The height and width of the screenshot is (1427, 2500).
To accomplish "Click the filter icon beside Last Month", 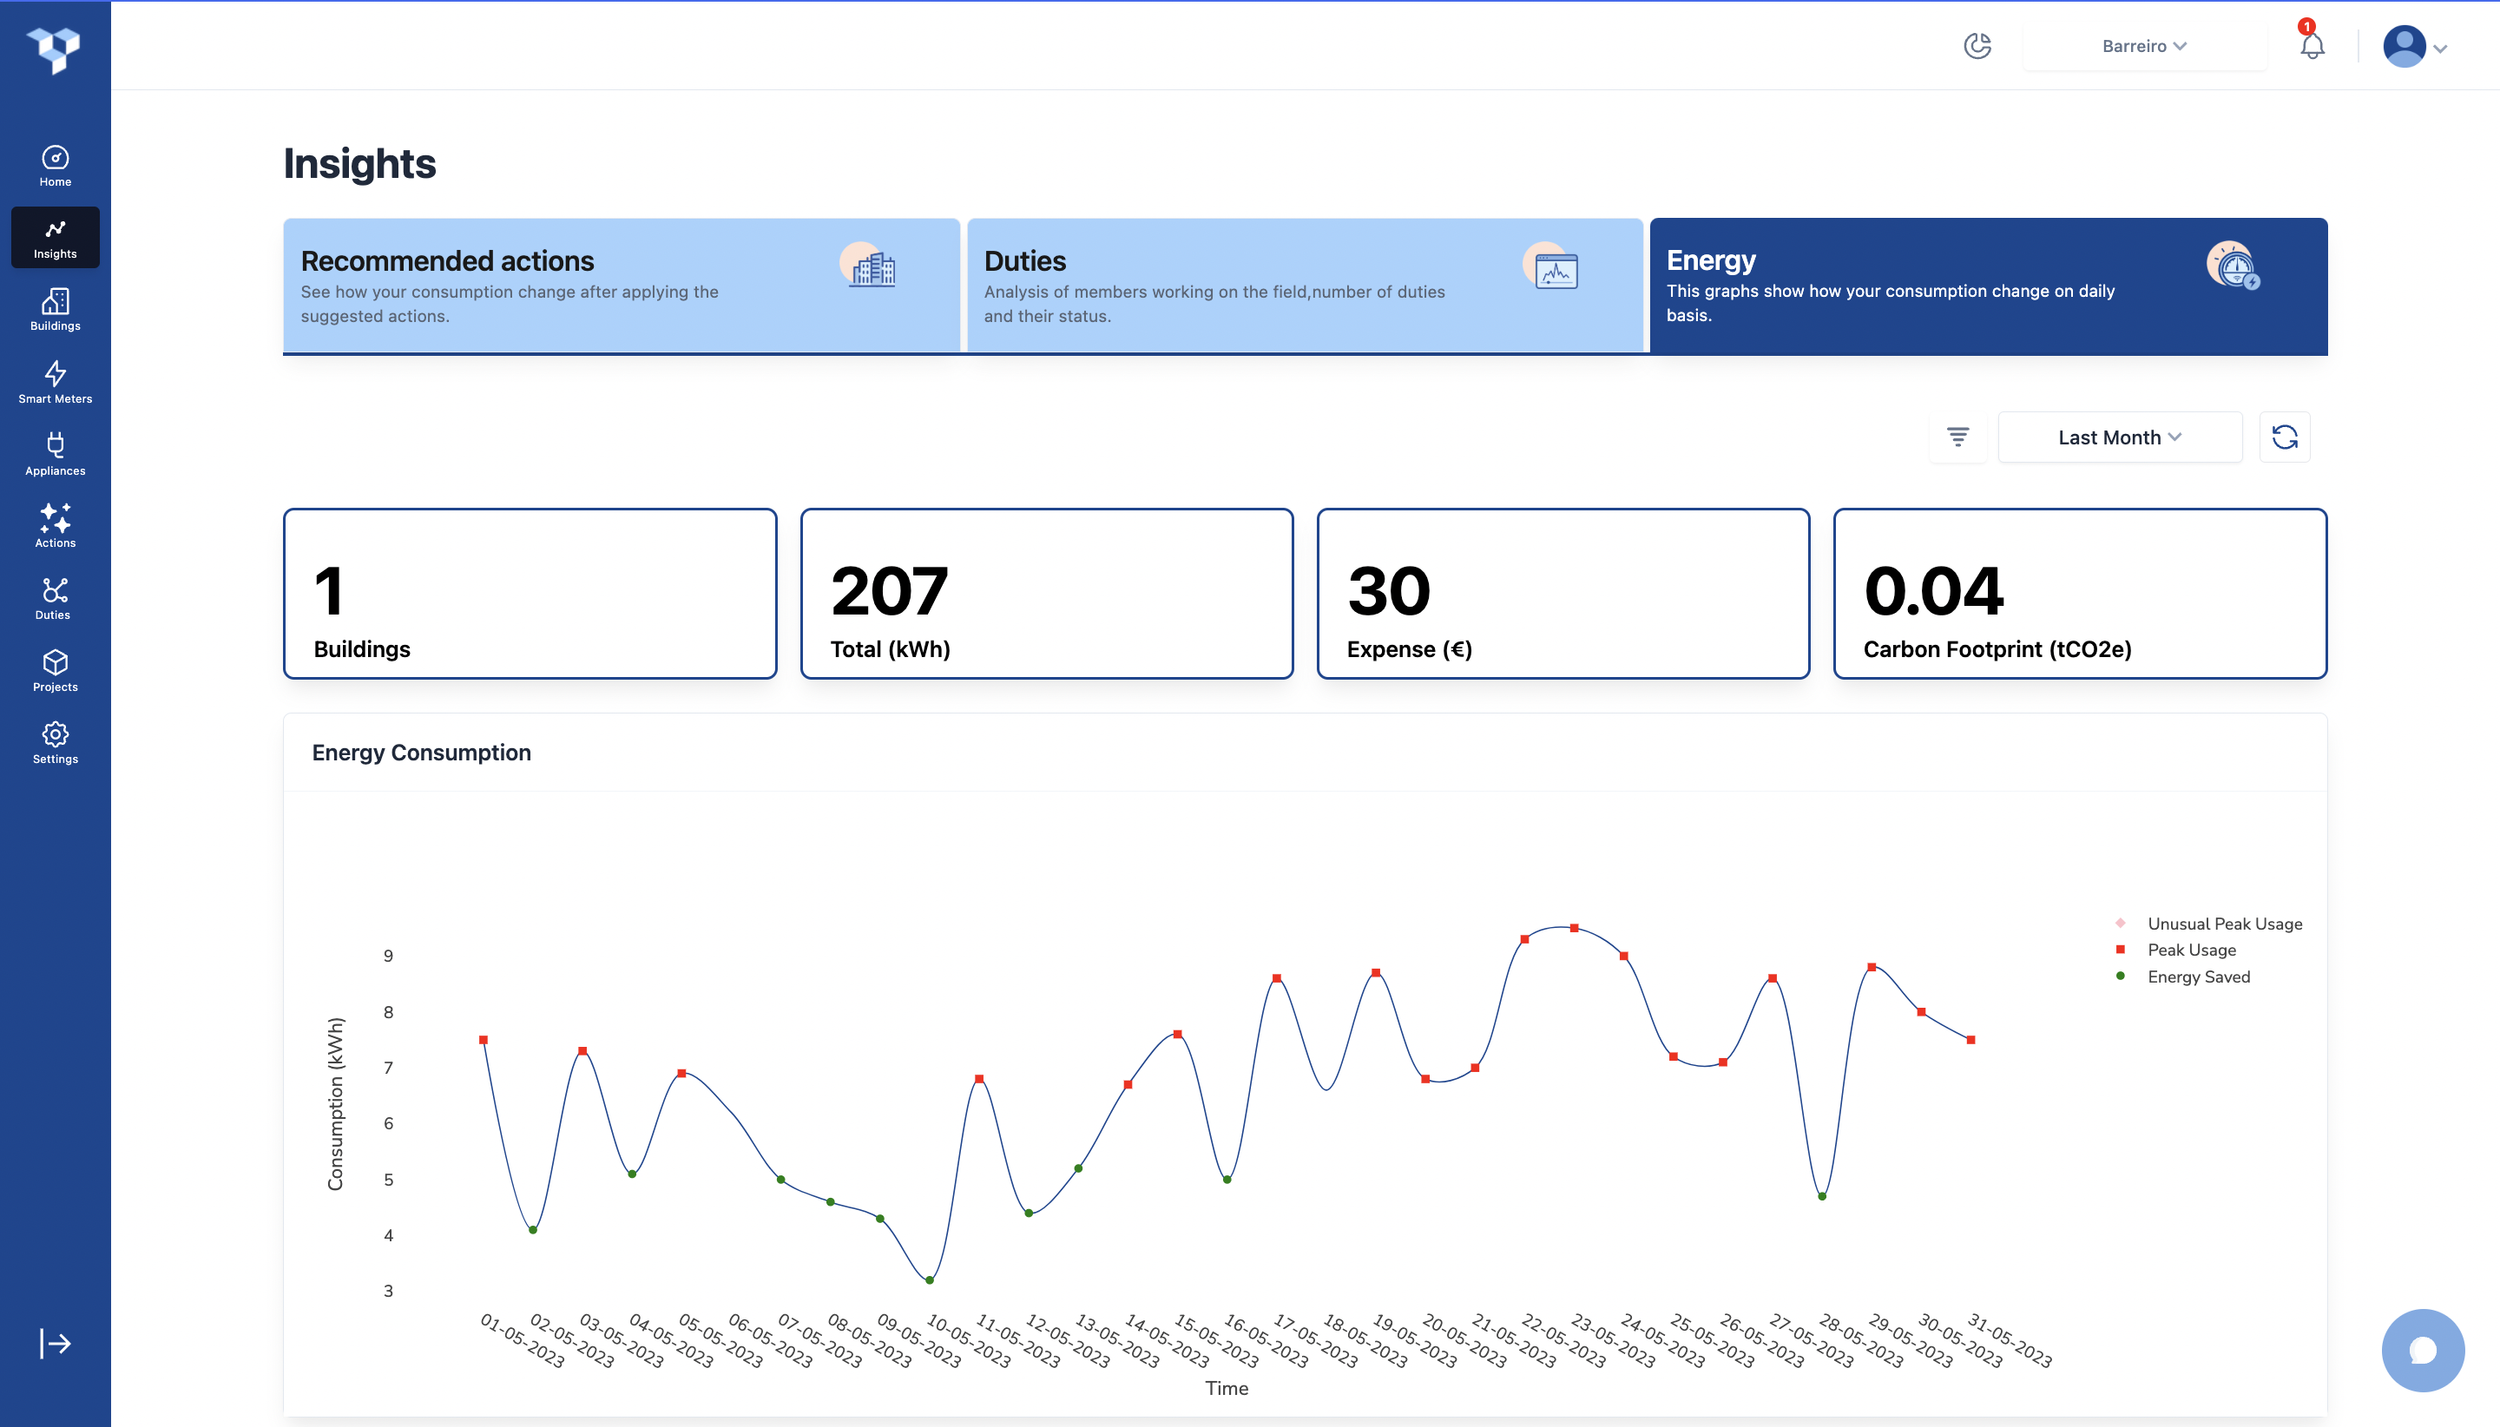I will click(x=1957, y=437).
